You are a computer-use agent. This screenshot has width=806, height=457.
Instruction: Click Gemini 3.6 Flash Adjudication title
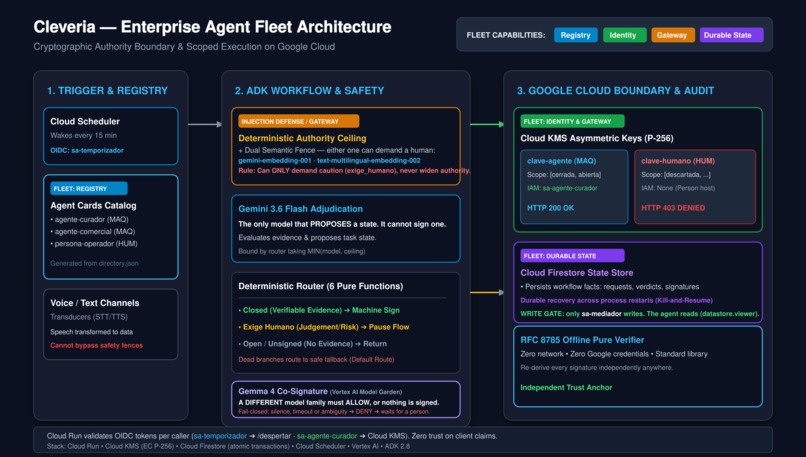pos(300,209)
